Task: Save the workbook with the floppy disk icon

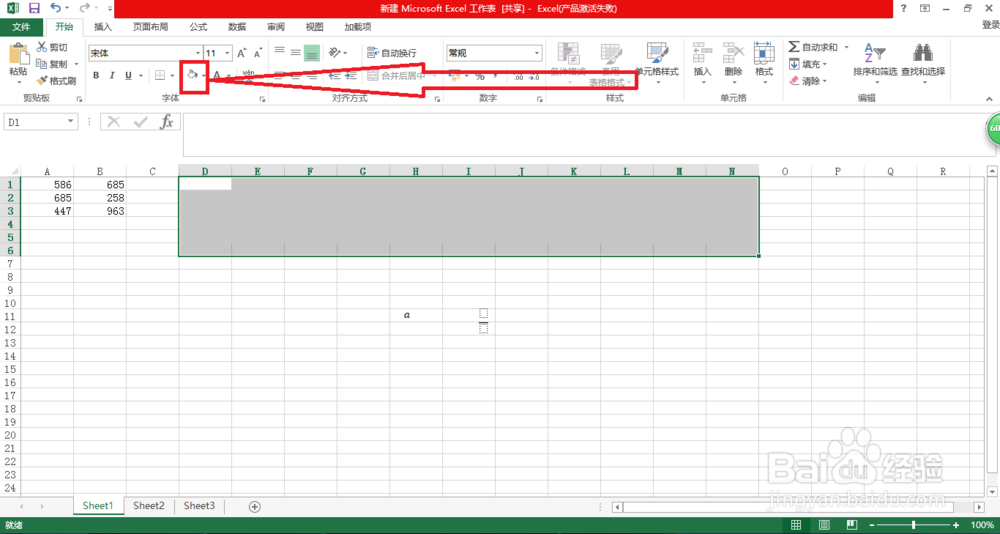Action: click(34, 8)
